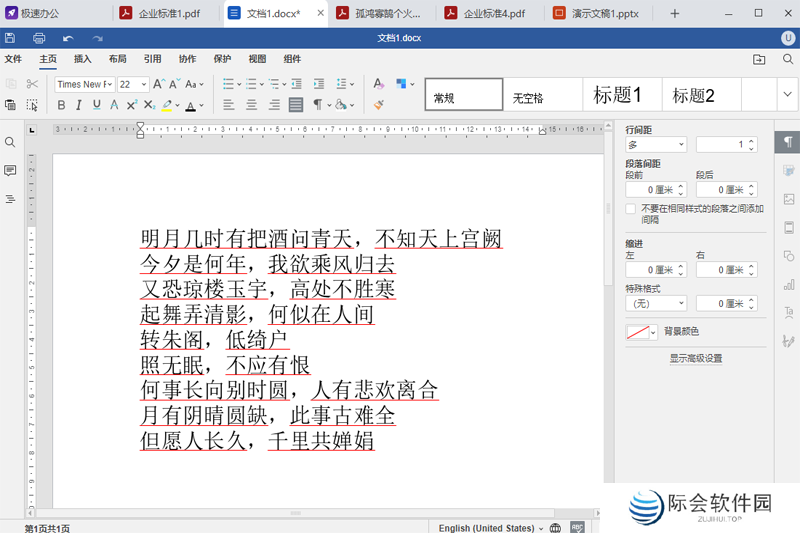Click 显示高级设置 link
This screenshot has width=800, height=533.
[x=695, y=358]
